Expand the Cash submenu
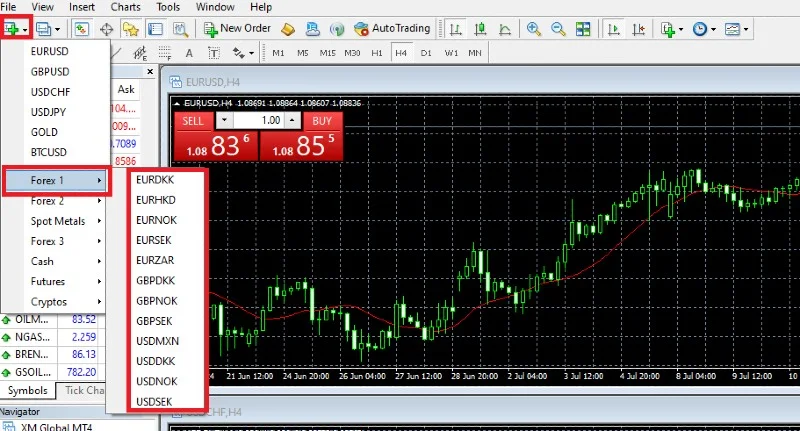The image size is (800, 431). pyautogui.click(x=55, y=261)
